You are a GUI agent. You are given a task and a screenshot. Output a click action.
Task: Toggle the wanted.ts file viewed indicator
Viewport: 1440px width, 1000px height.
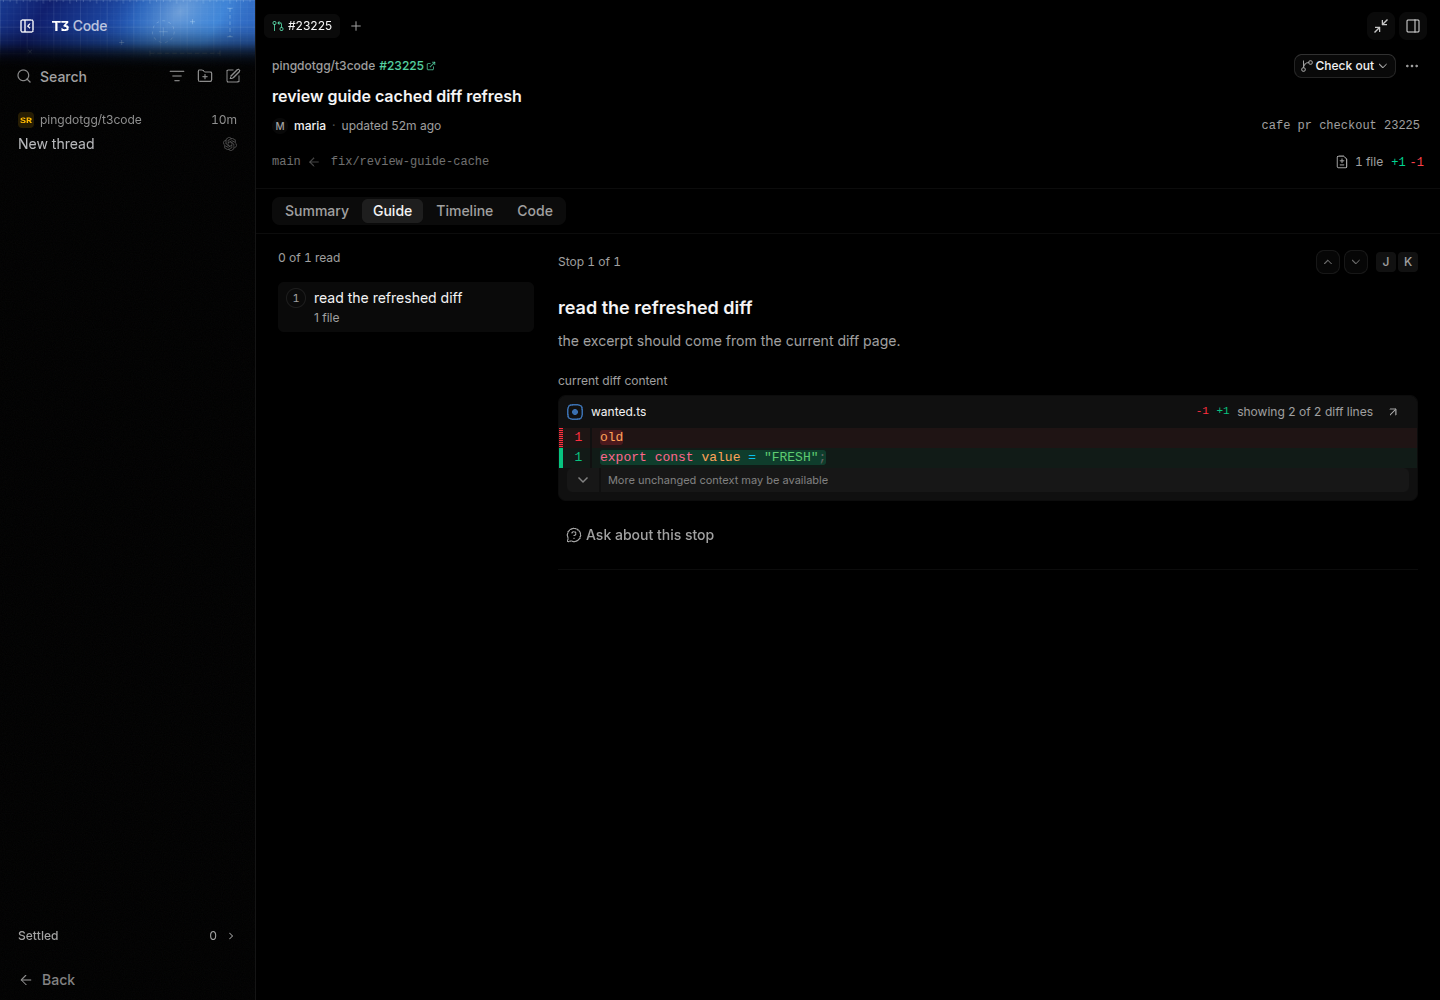[575, 412]
